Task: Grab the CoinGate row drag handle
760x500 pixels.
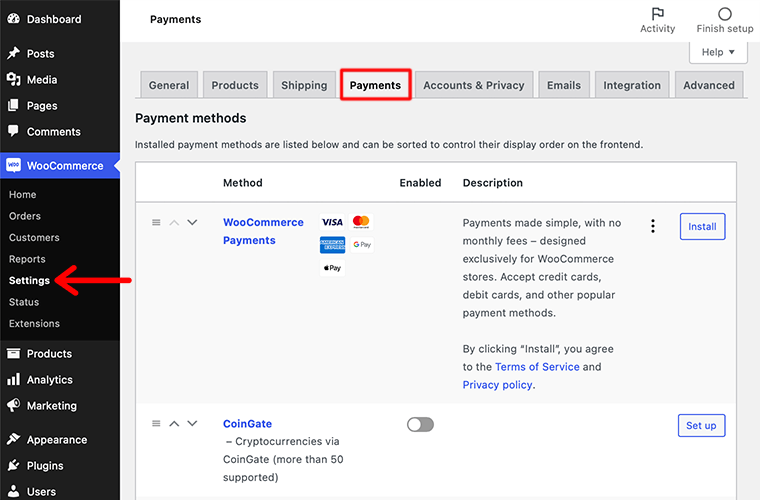Action: (x=156, y=423)
